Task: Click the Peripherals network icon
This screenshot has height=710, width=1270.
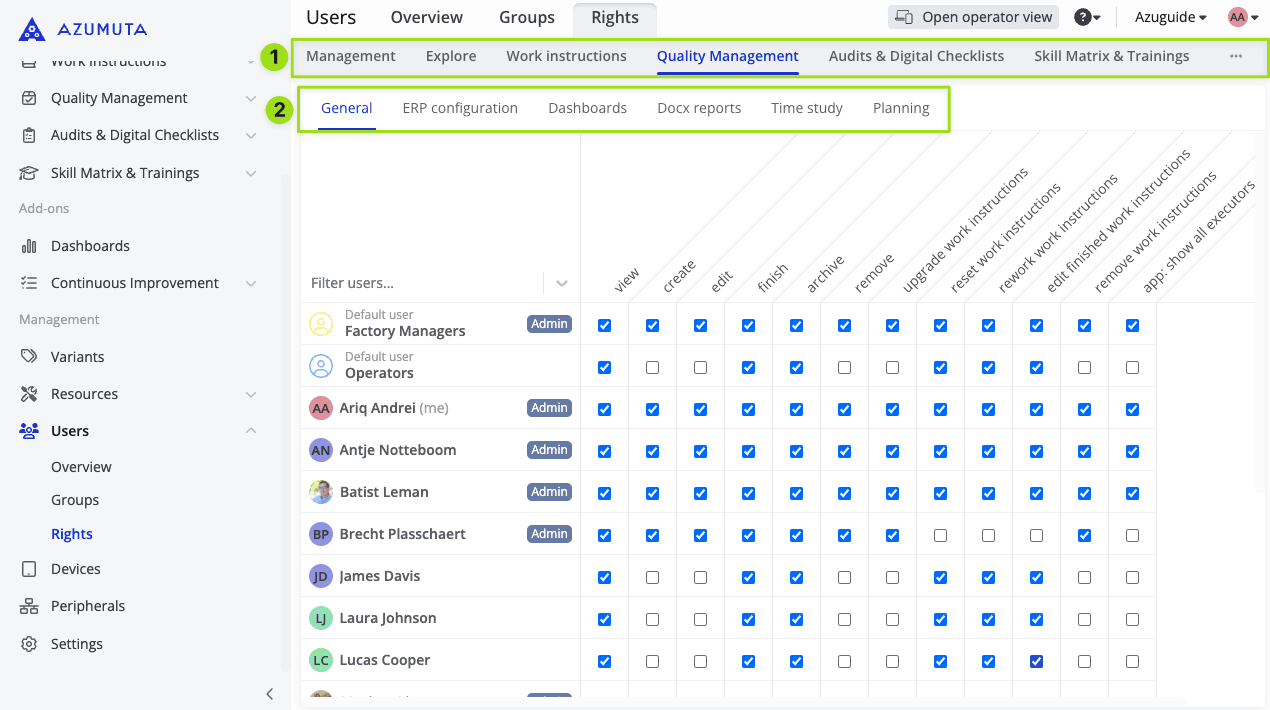Action: pyautogui.click(x=30, y=606)
